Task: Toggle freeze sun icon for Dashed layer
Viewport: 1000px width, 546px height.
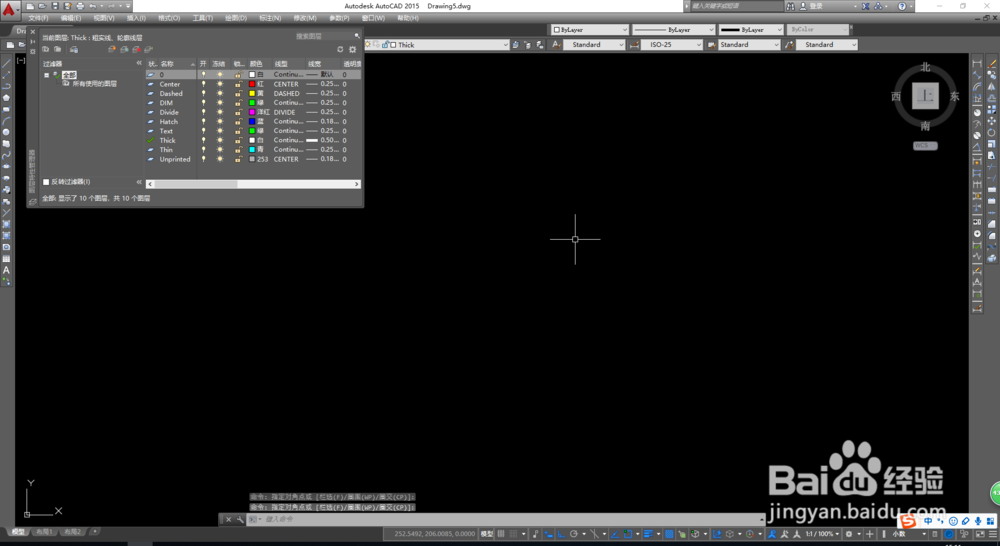Action: [x=220, y=93]
